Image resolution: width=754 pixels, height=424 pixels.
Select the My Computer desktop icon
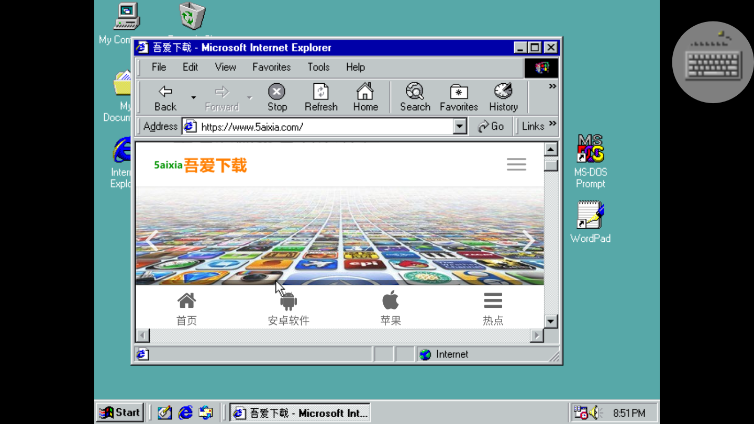click(x=121, y=23)
